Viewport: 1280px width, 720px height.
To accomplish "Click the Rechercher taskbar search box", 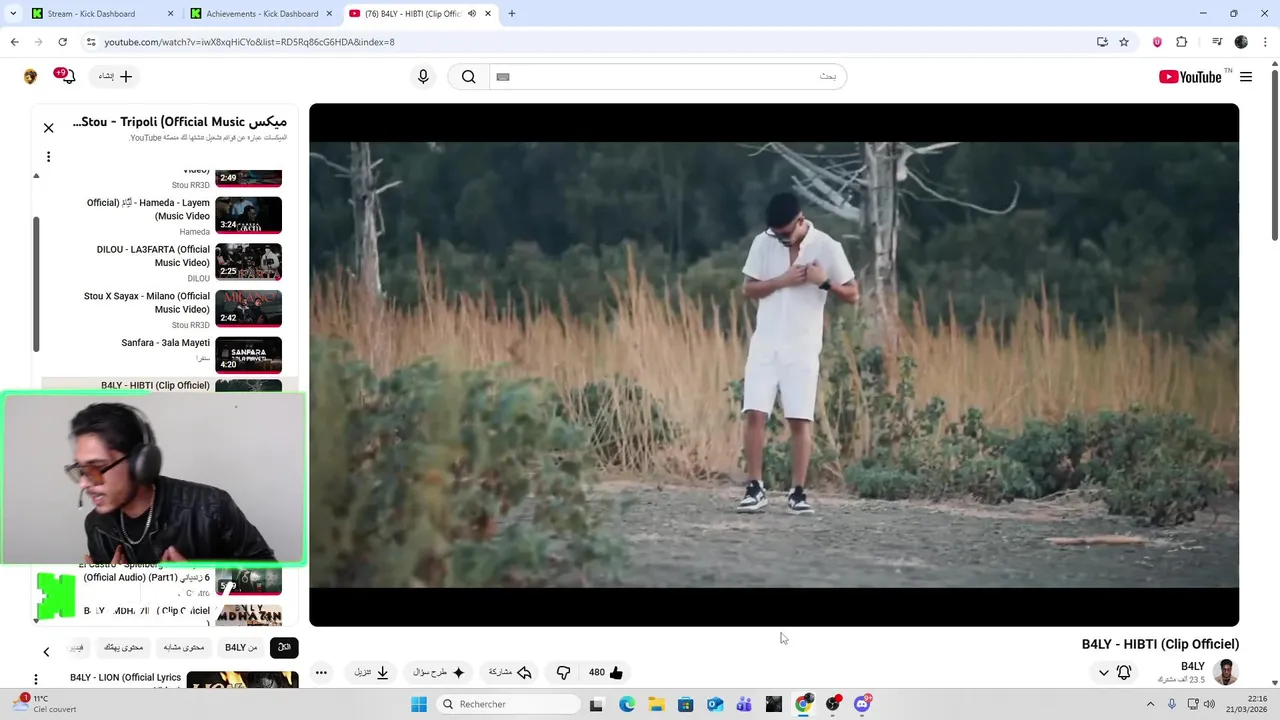I will click(x=508, y=704).
